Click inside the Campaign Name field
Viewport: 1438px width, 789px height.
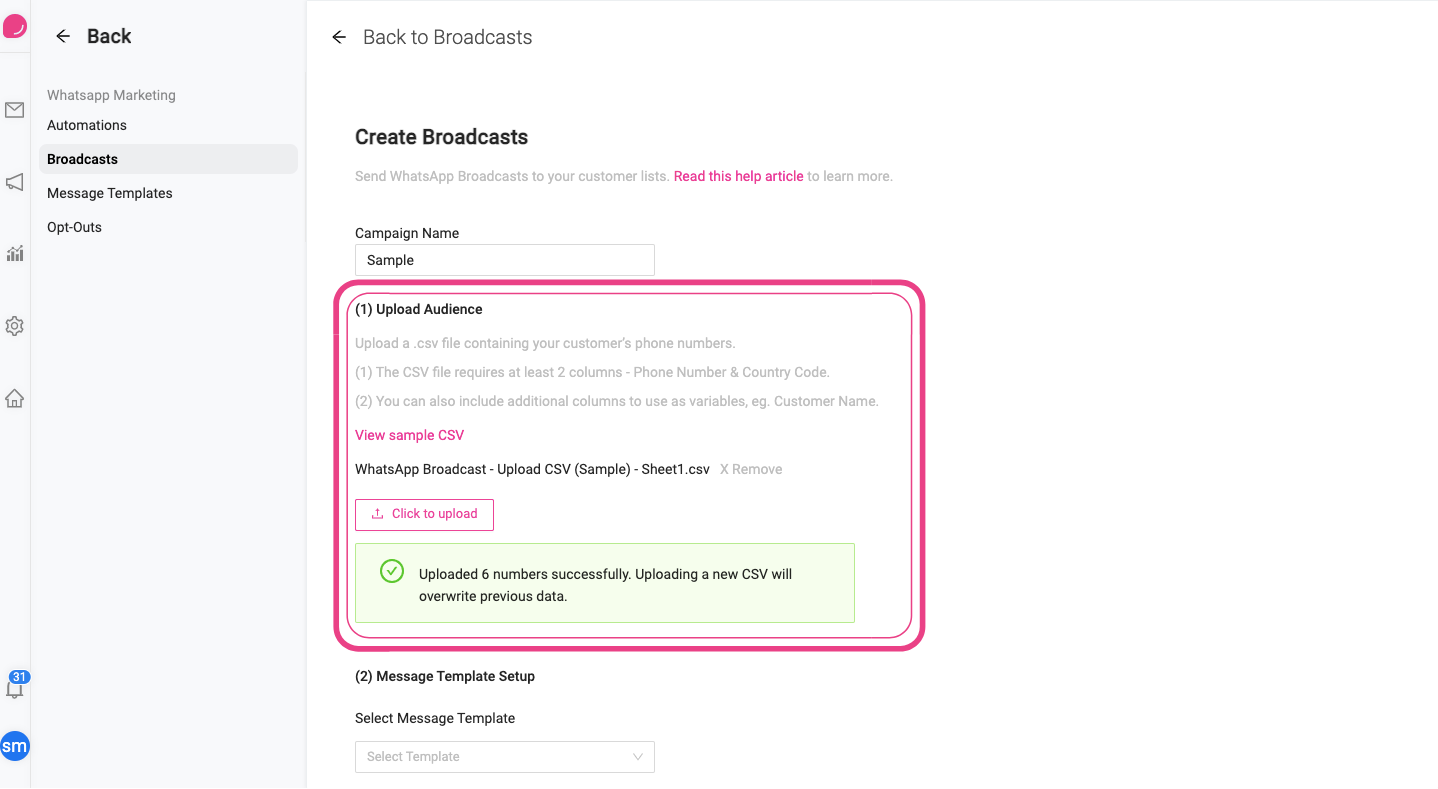(504, 259)
